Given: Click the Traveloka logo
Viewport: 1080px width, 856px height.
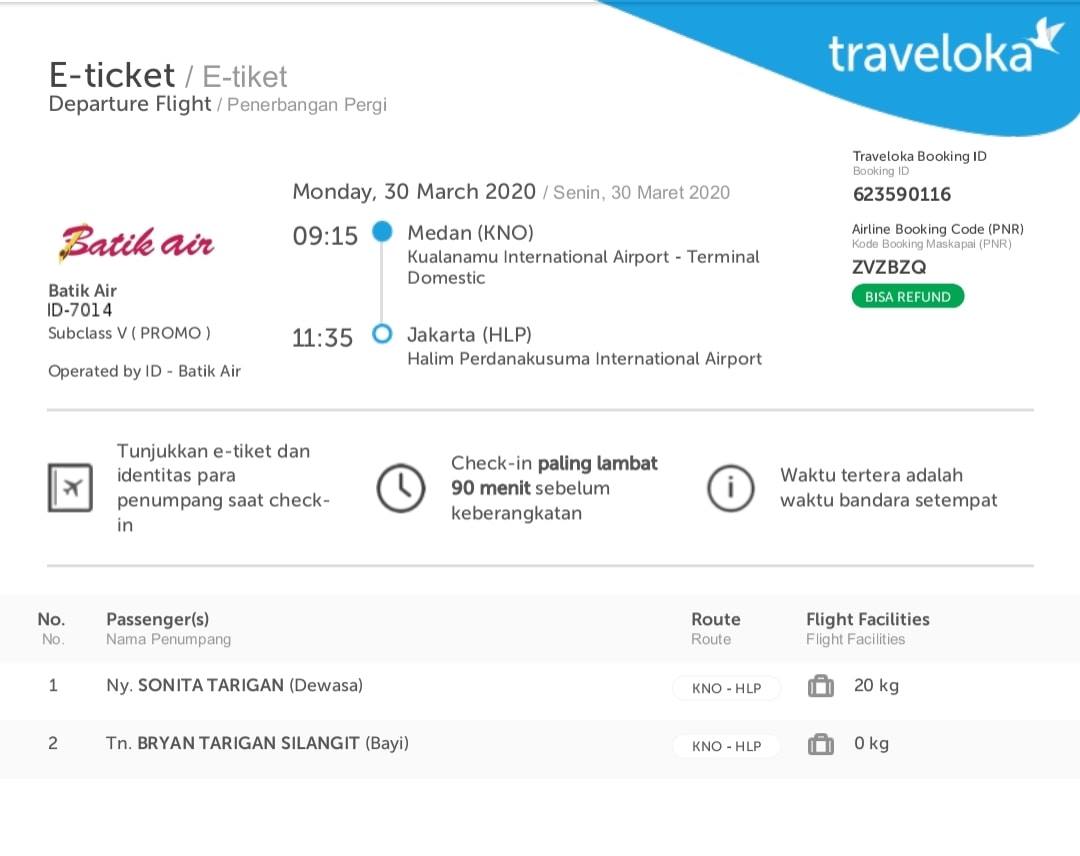Looking at the screenshot, I should 945,48.
